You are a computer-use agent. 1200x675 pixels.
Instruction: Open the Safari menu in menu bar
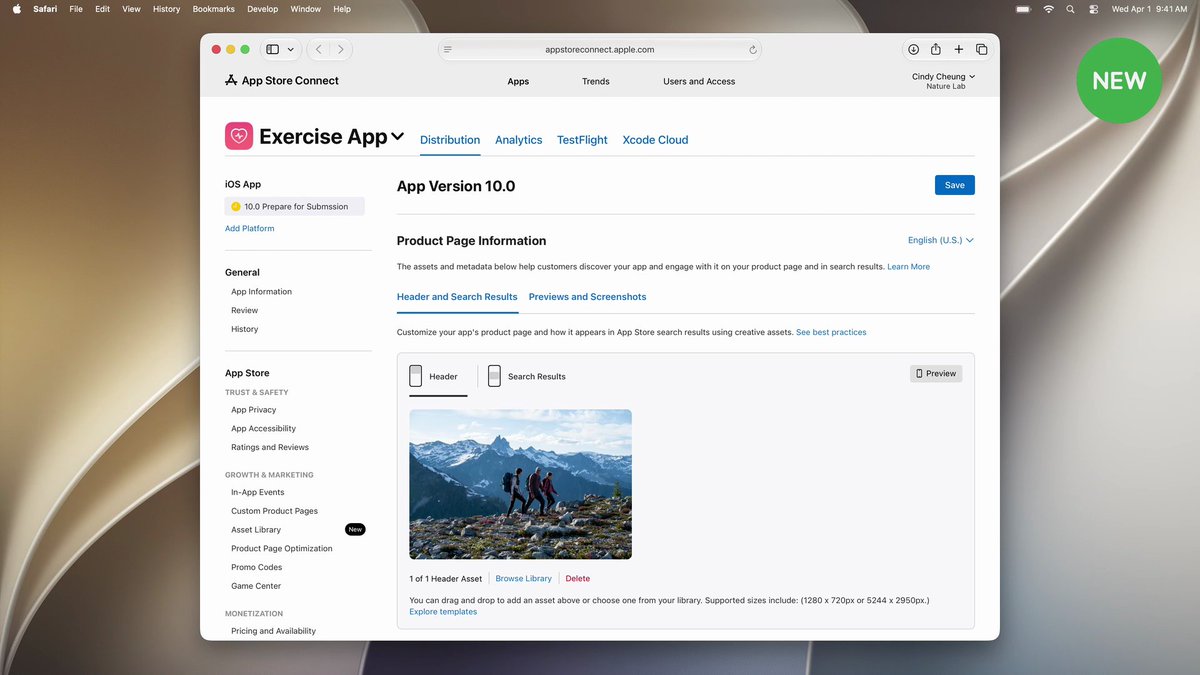(45, 9)
